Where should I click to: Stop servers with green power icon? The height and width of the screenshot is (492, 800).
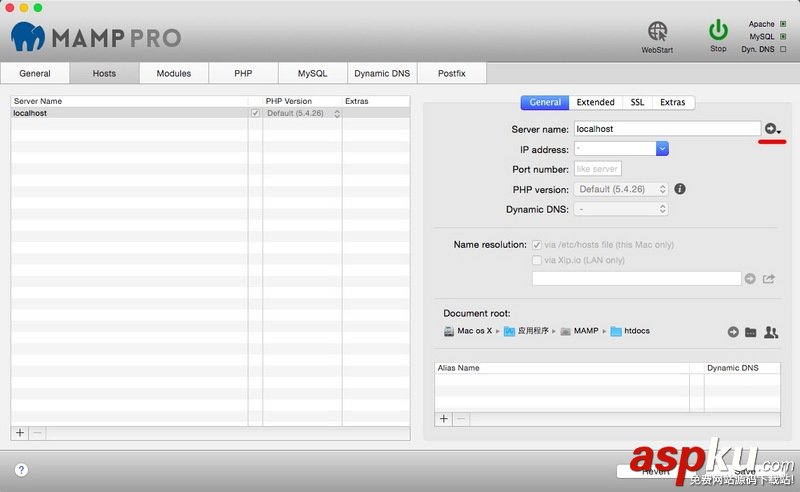pos(718,30)
